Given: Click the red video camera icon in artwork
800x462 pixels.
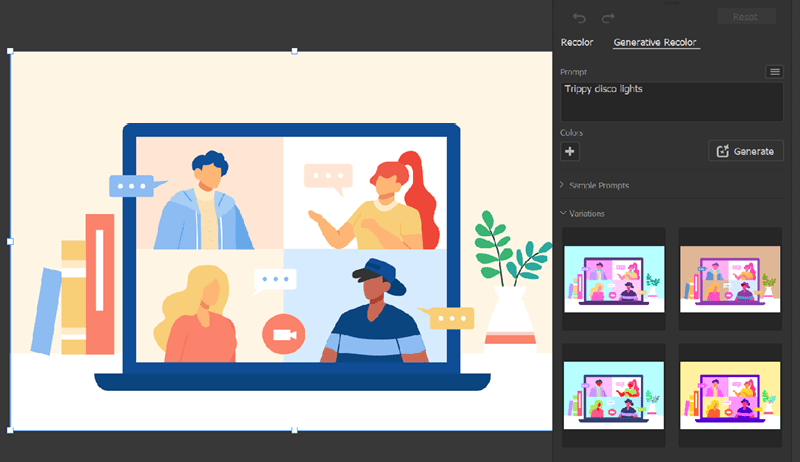Looking at the screenshot, I should point(284,334).
